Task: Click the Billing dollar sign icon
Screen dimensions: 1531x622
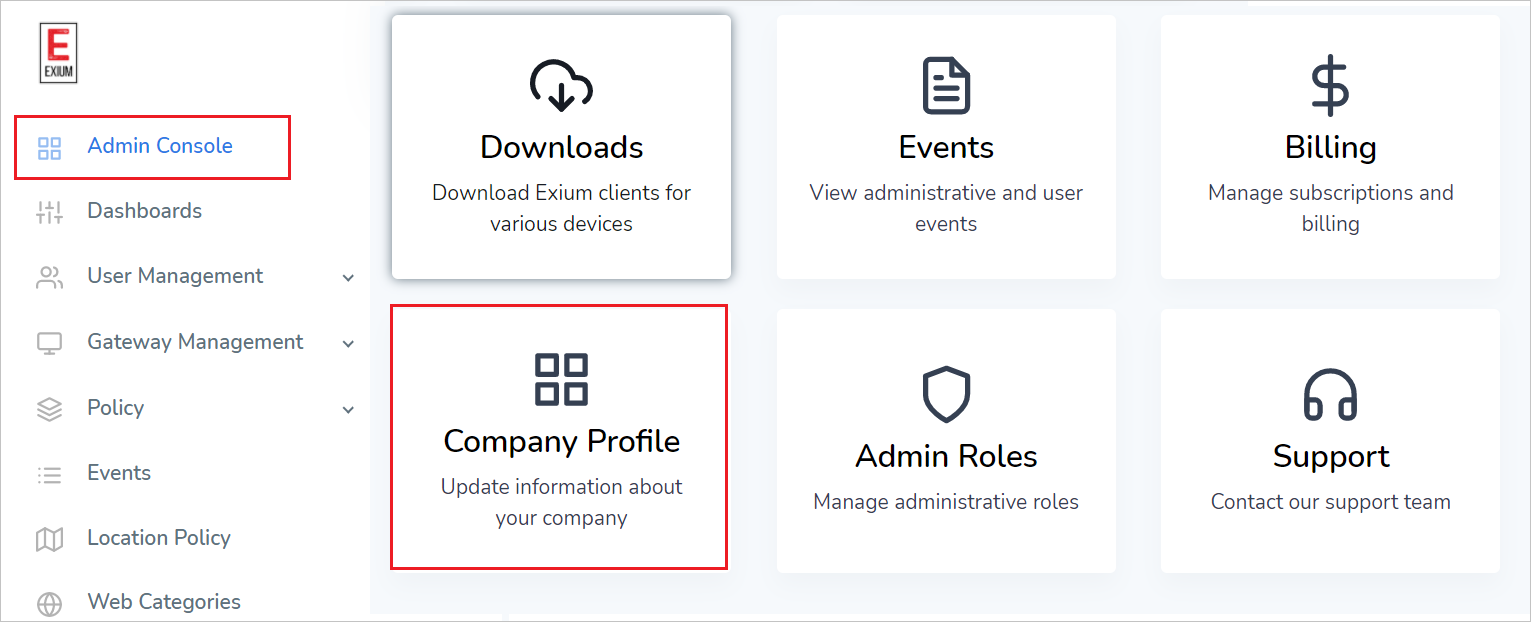Action: coord(1330,86)
